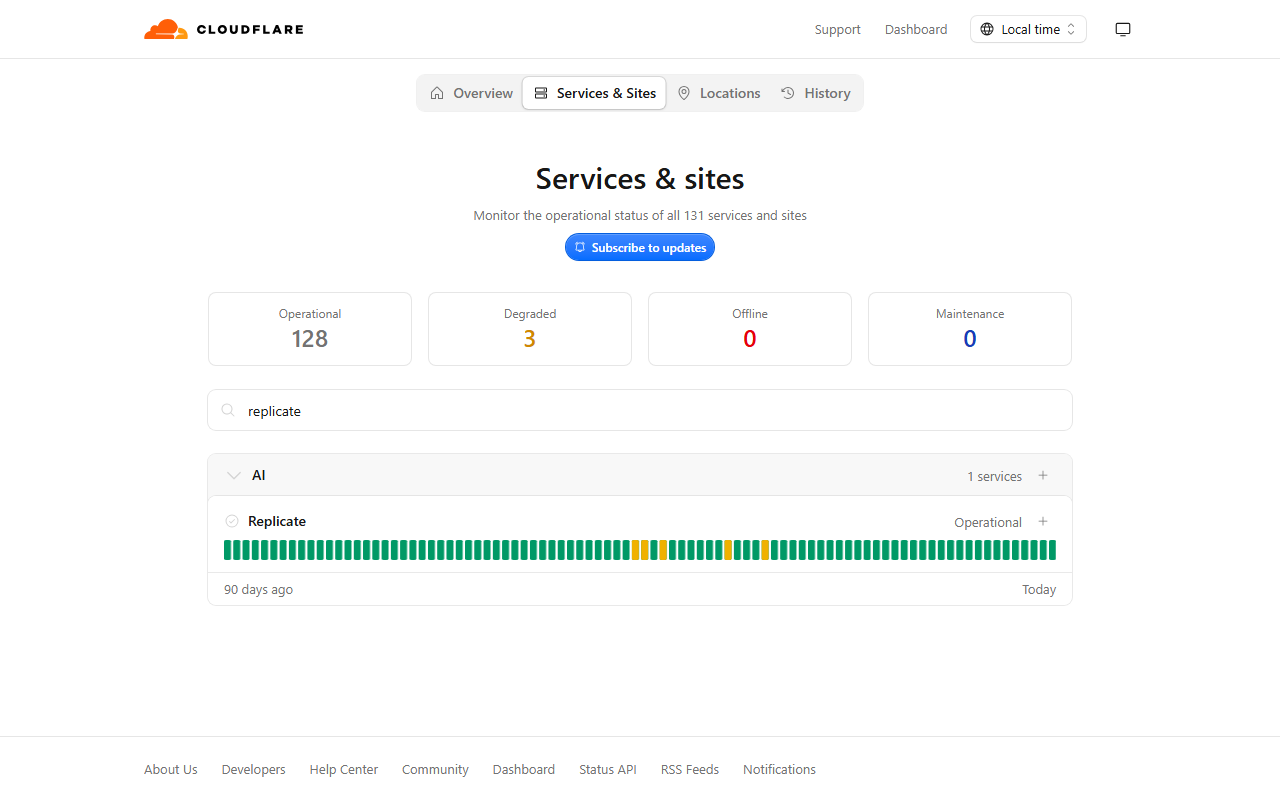Click the Replicate status check icon
The width and height of the screenshot is (1280, 800).
point(232,521)
